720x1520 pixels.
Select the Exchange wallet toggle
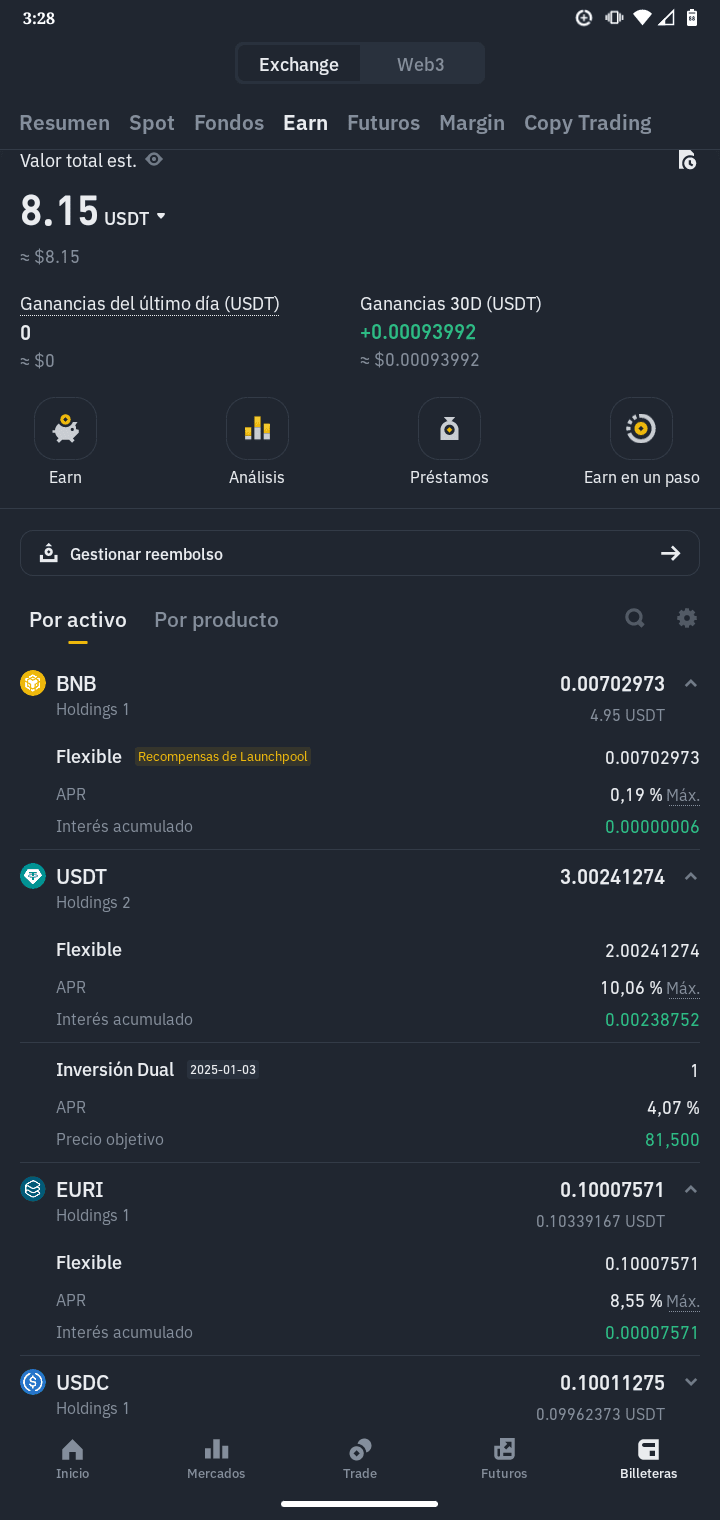(299, 64)
